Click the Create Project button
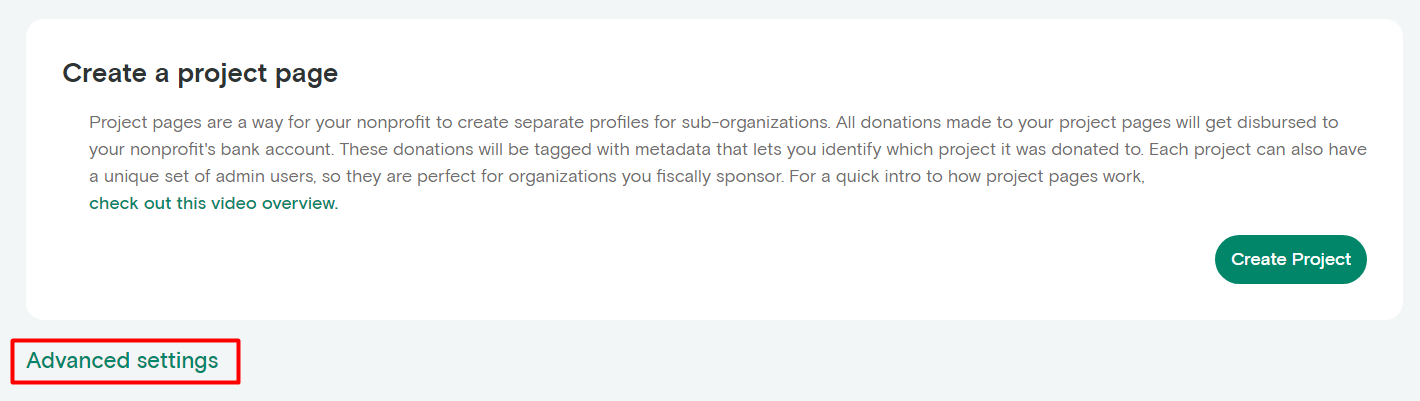The width and height of the screenshot is (1420, 401). click(1290, 259)
